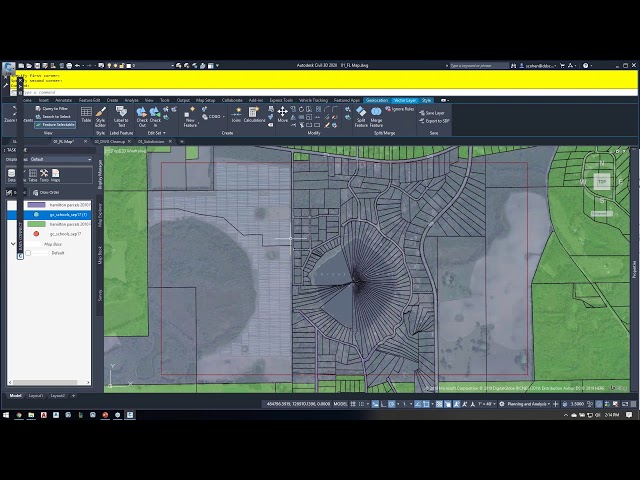Open the Tools icon in Task Pane
The image size is (640, 480).
pos(44,175)
